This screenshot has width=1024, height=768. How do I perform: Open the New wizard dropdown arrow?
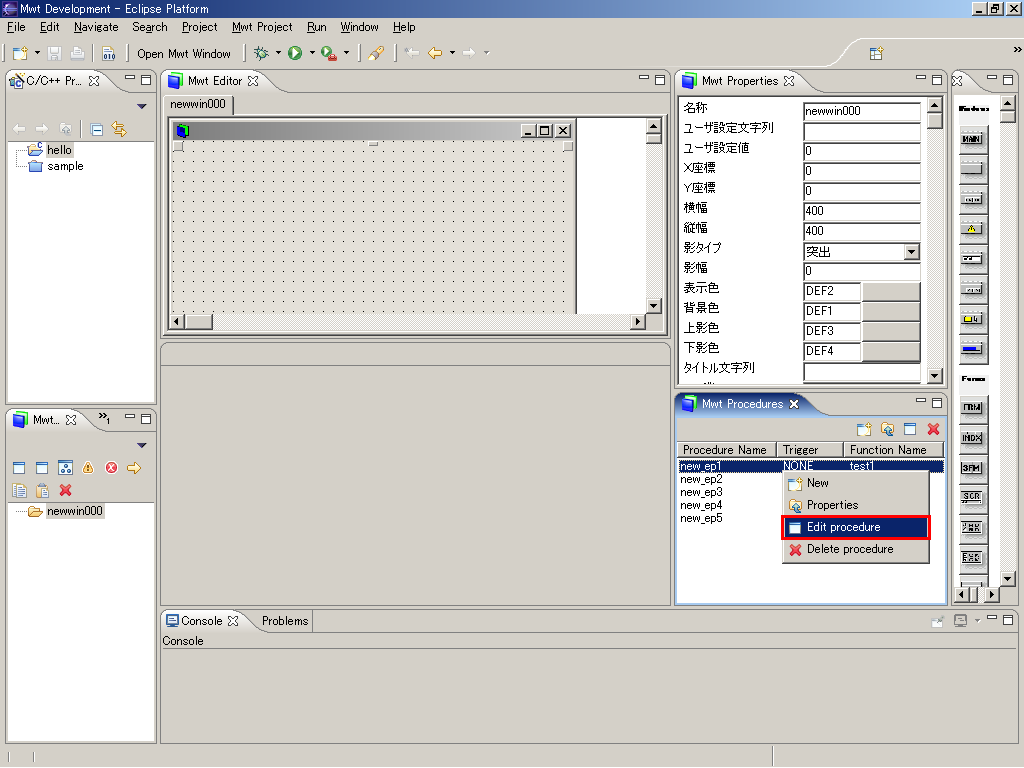pos(37,53)
